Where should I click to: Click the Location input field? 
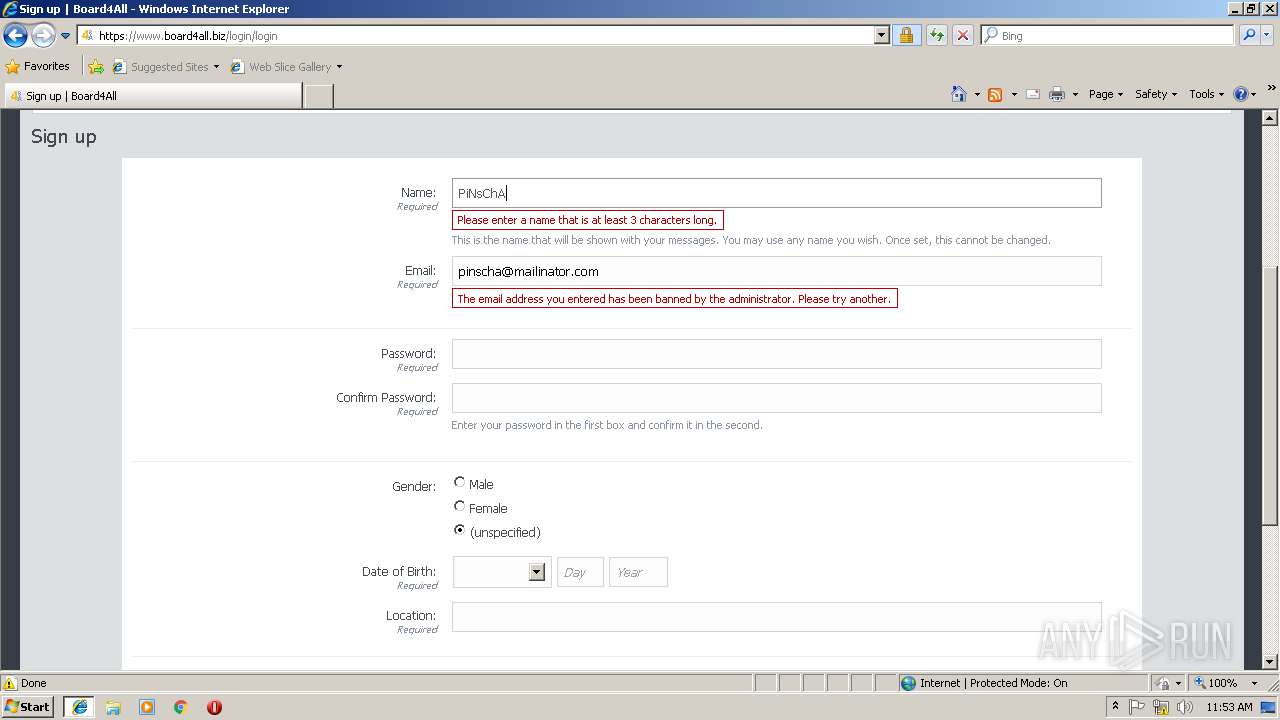(x=776, y=616)
